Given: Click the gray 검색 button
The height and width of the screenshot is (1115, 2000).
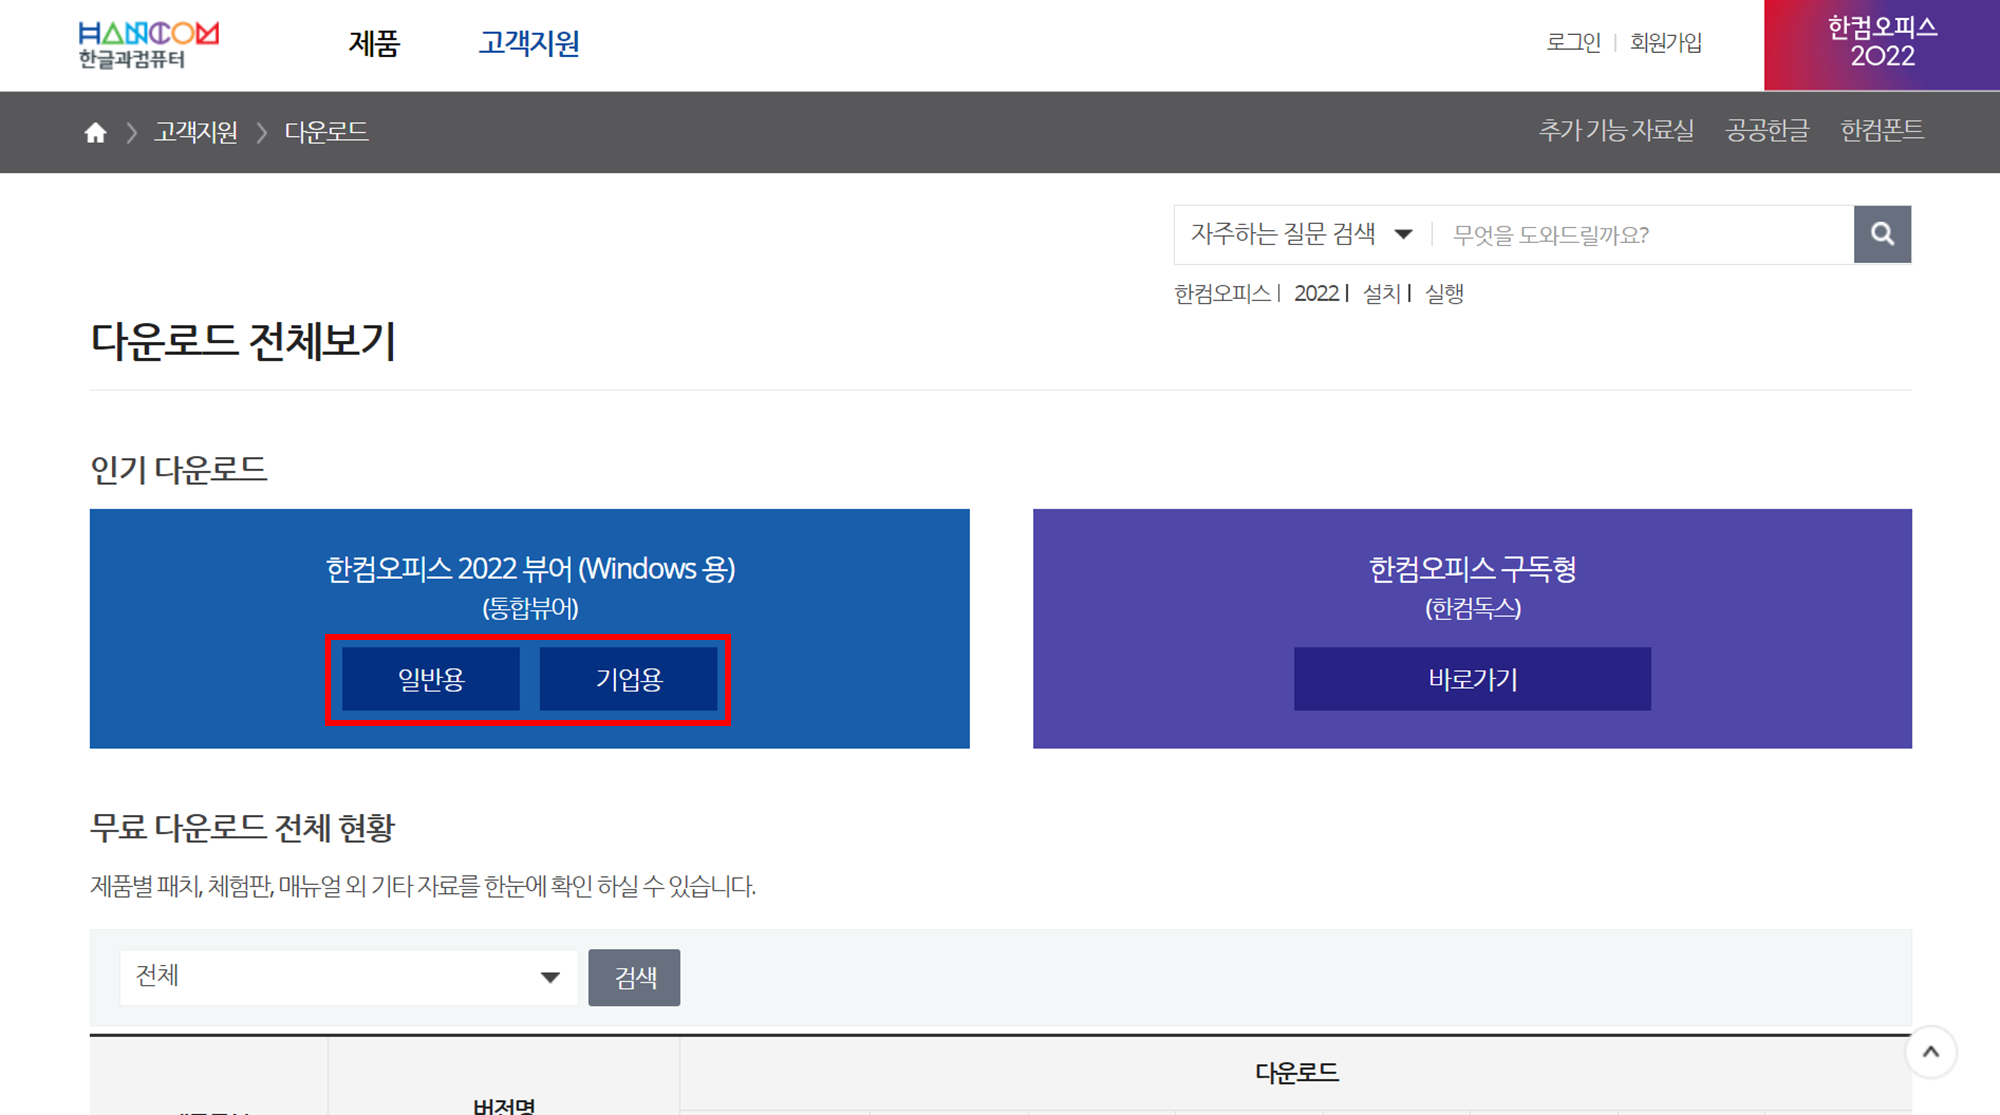Looking at the screenshot, I should click(634, 977).
